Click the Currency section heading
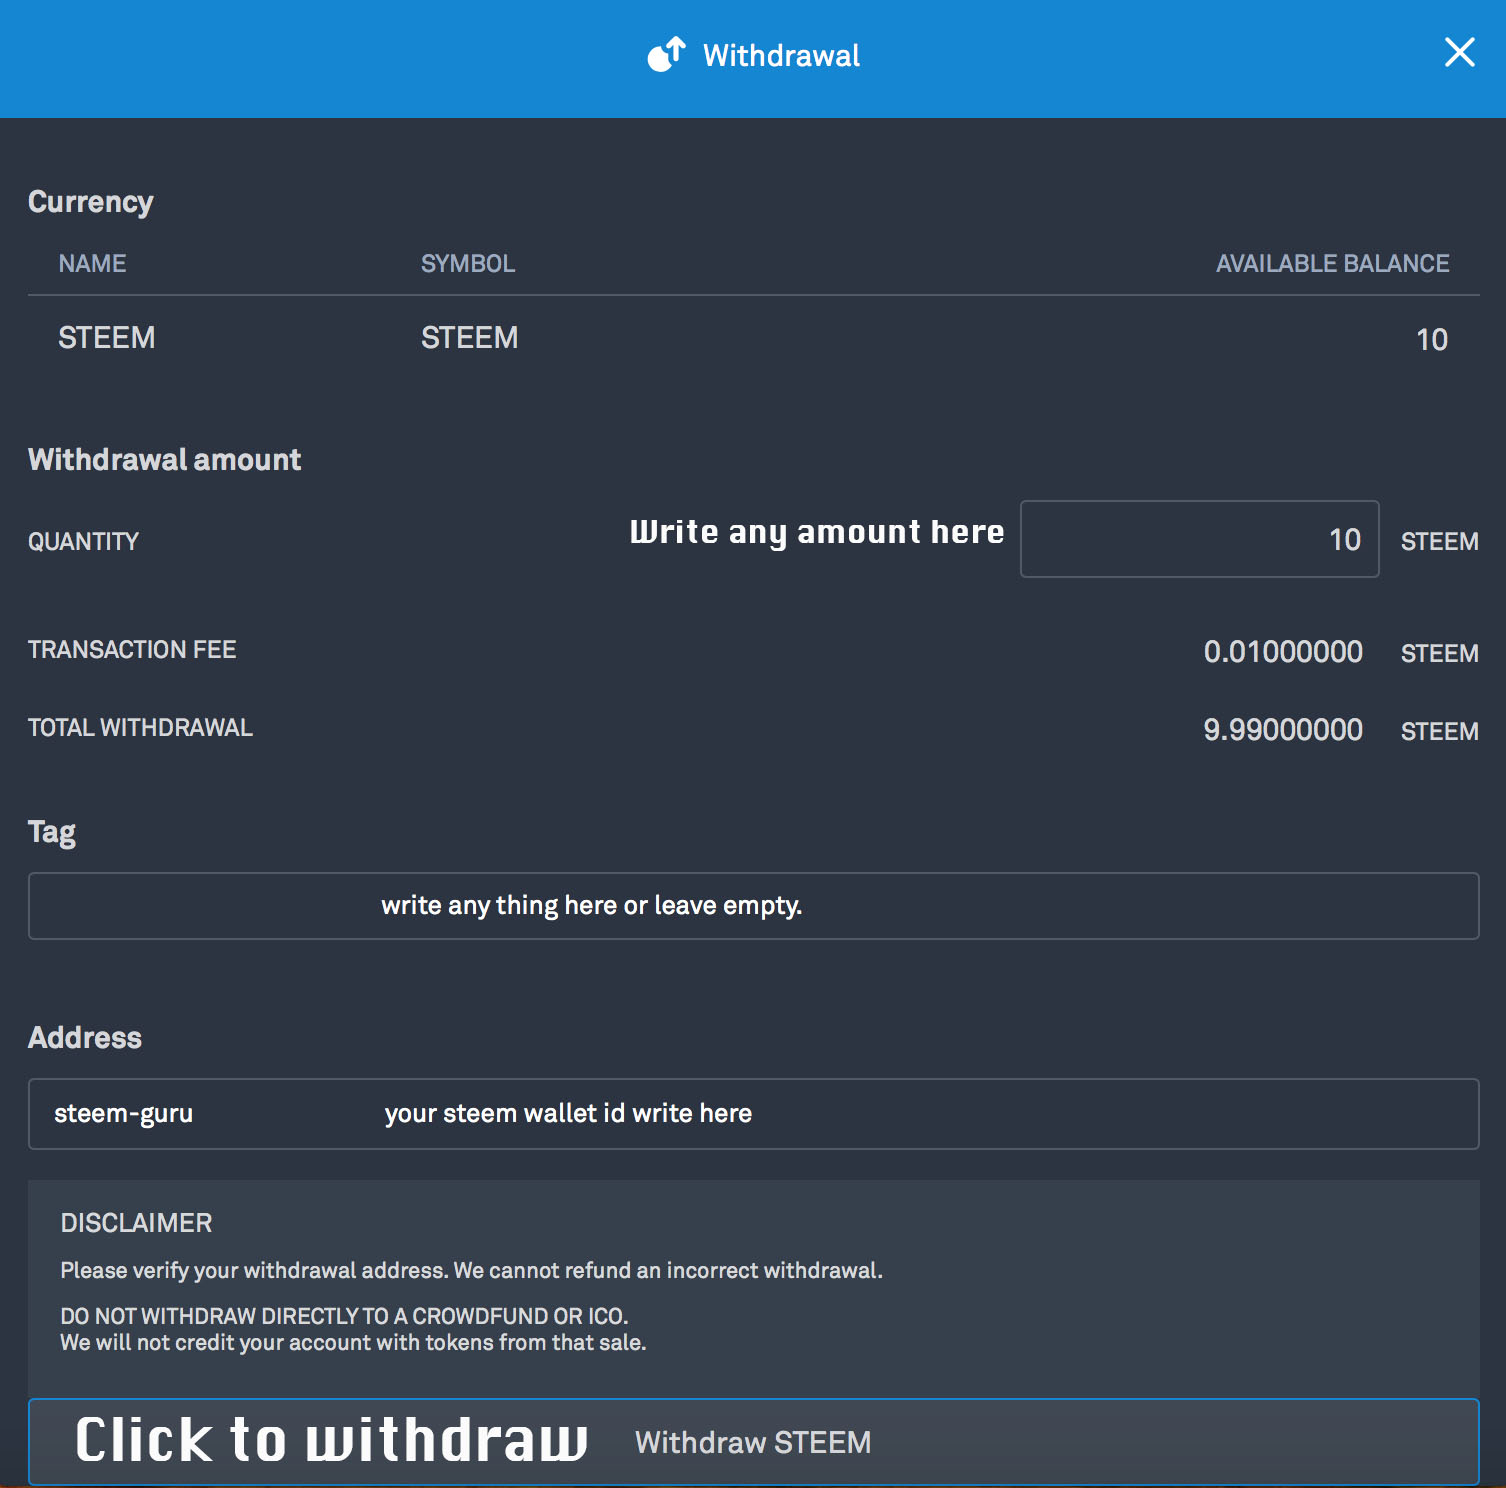 91,202
